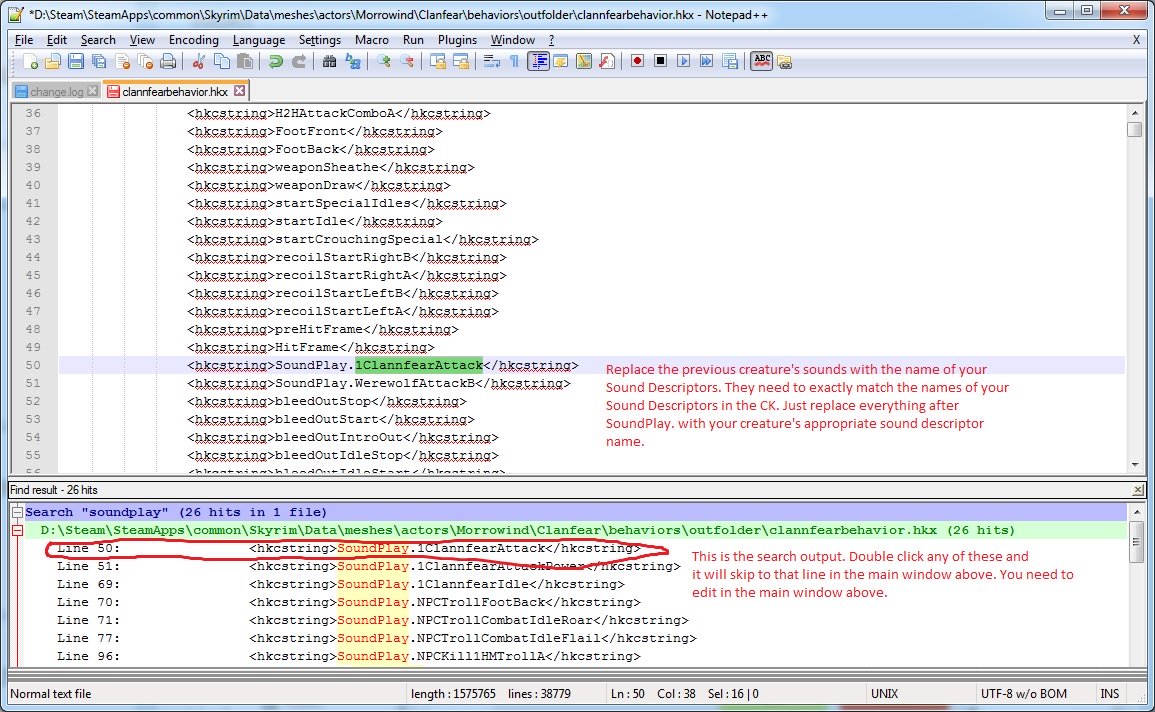Open the ? help menu

pos(551,40)
